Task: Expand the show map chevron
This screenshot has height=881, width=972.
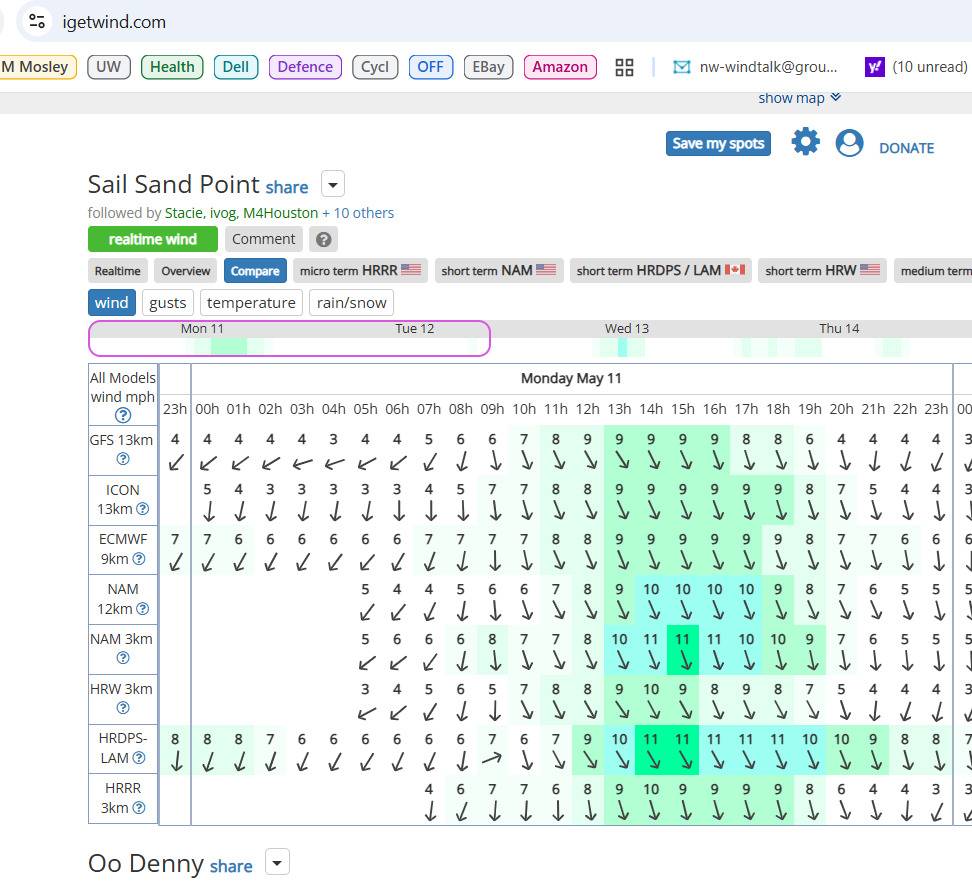Action: point(836,97)
